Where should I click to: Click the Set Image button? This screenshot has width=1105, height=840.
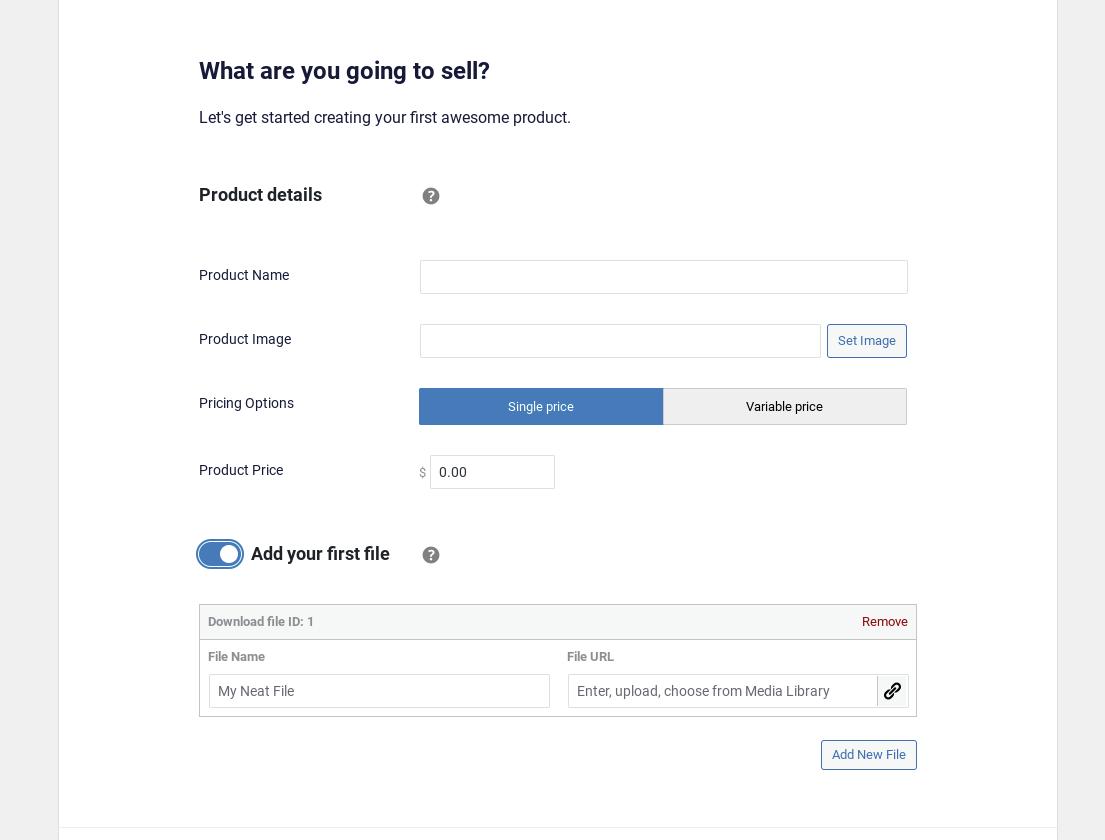pos(866,340)
